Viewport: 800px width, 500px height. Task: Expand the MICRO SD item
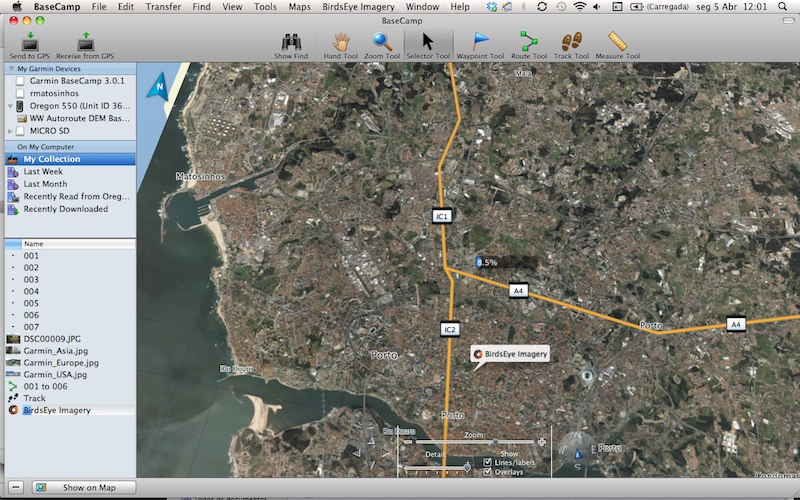click(10, 131)
